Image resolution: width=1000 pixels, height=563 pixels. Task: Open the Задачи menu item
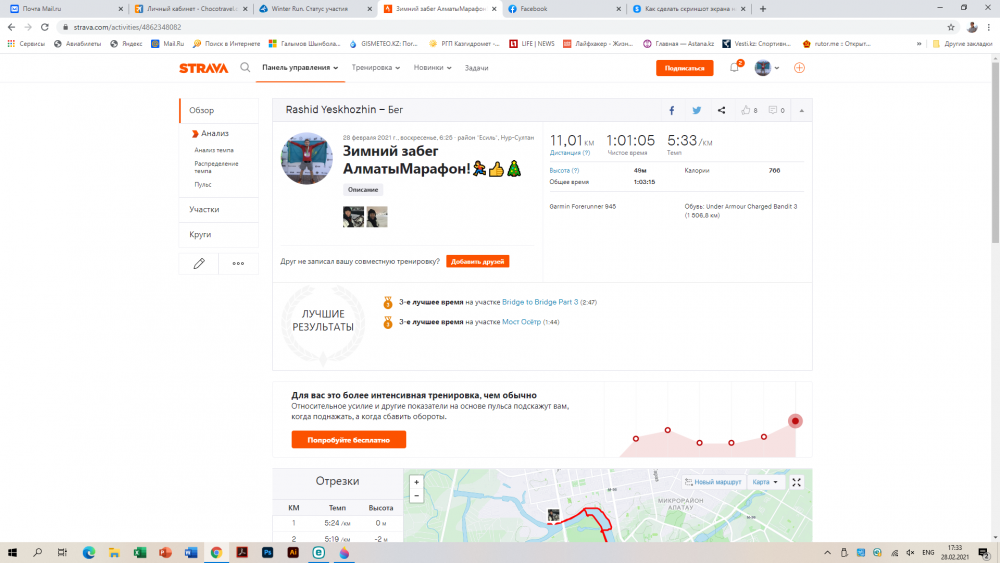[476, 68]
